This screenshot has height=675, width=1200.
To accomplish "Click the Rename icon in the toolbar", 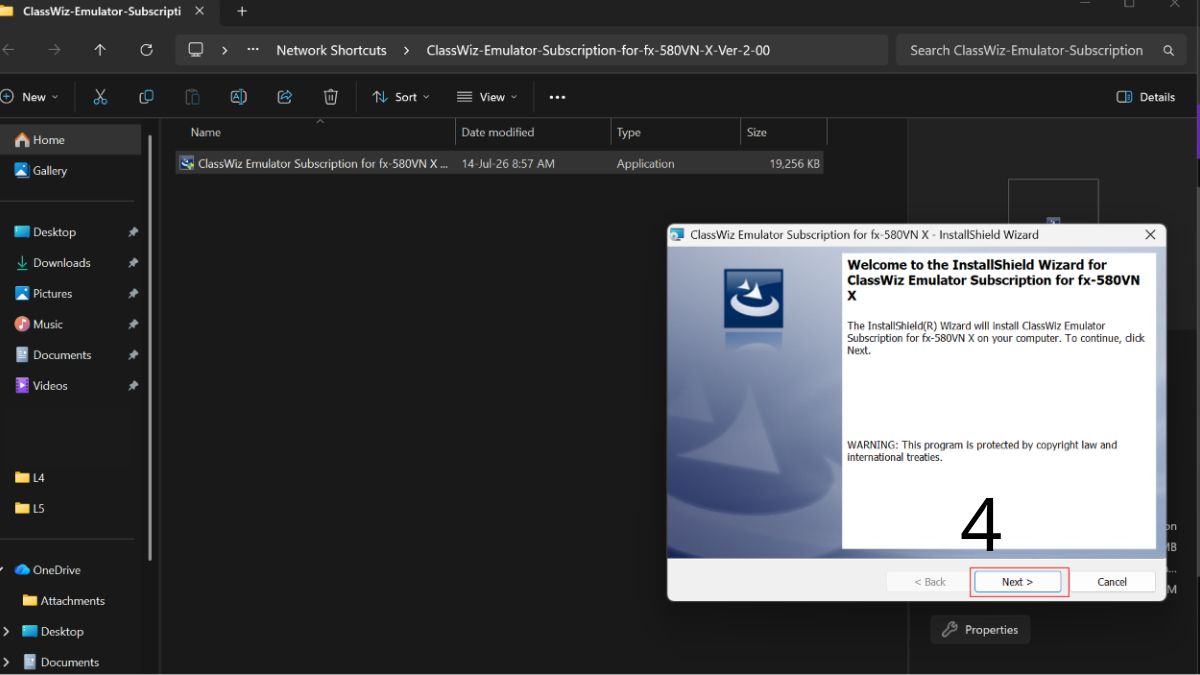I will [238, 97].
